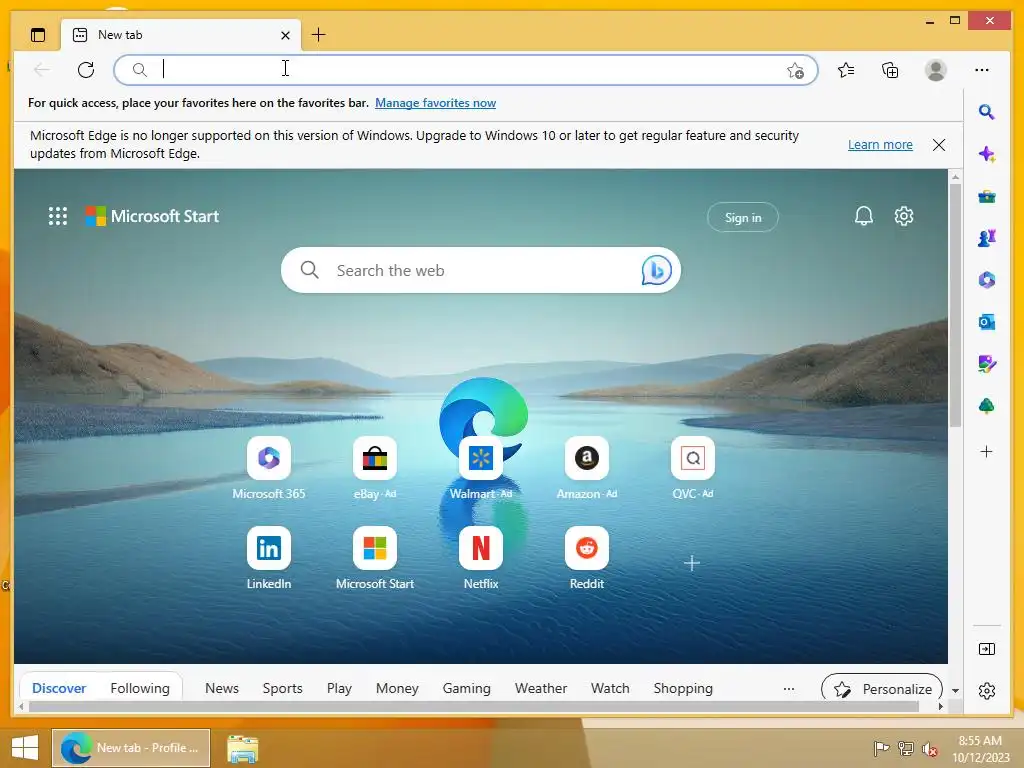Open the tab actions menu icon
1024x768 pixels.
(x=38, y=35)
